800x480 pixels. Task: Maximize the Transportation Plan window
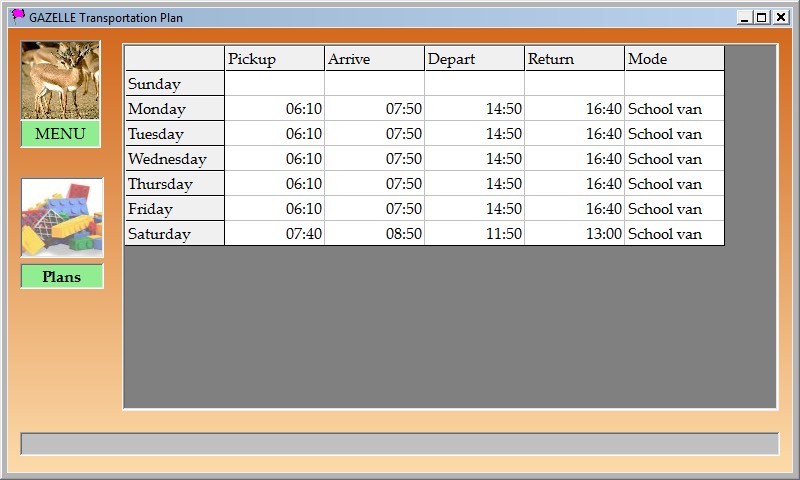click(x=762, y=17)
